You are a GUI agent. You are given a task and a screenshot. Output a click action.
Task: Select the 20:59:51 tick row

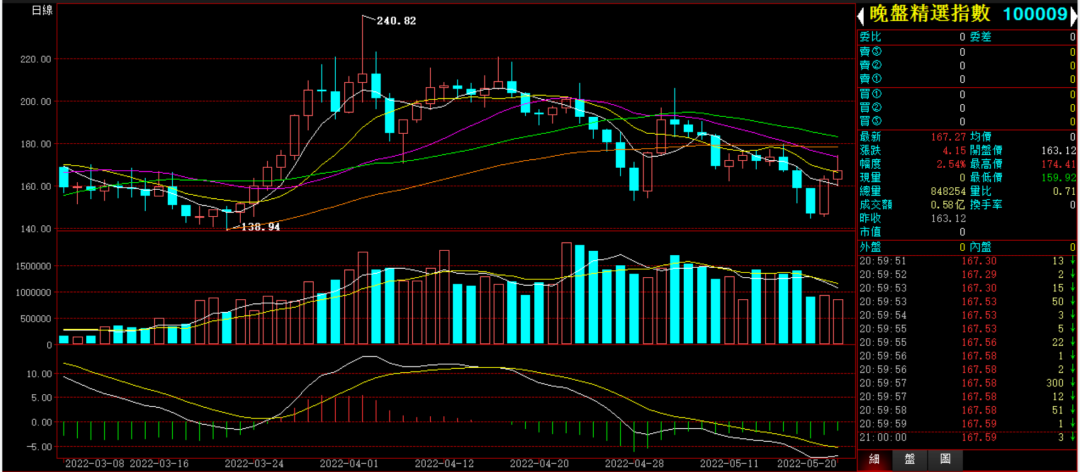[967, 261]
